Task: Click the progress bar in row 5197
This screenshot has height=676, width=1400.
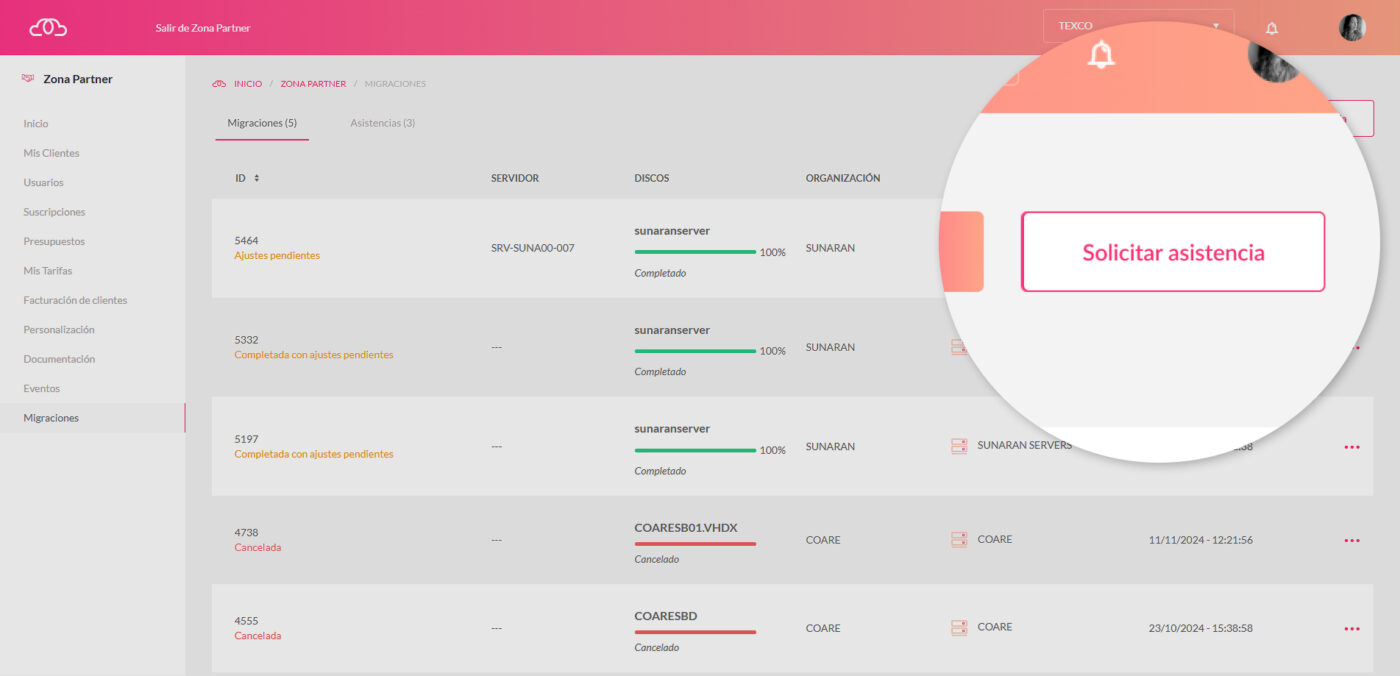Action: point(695,450)
